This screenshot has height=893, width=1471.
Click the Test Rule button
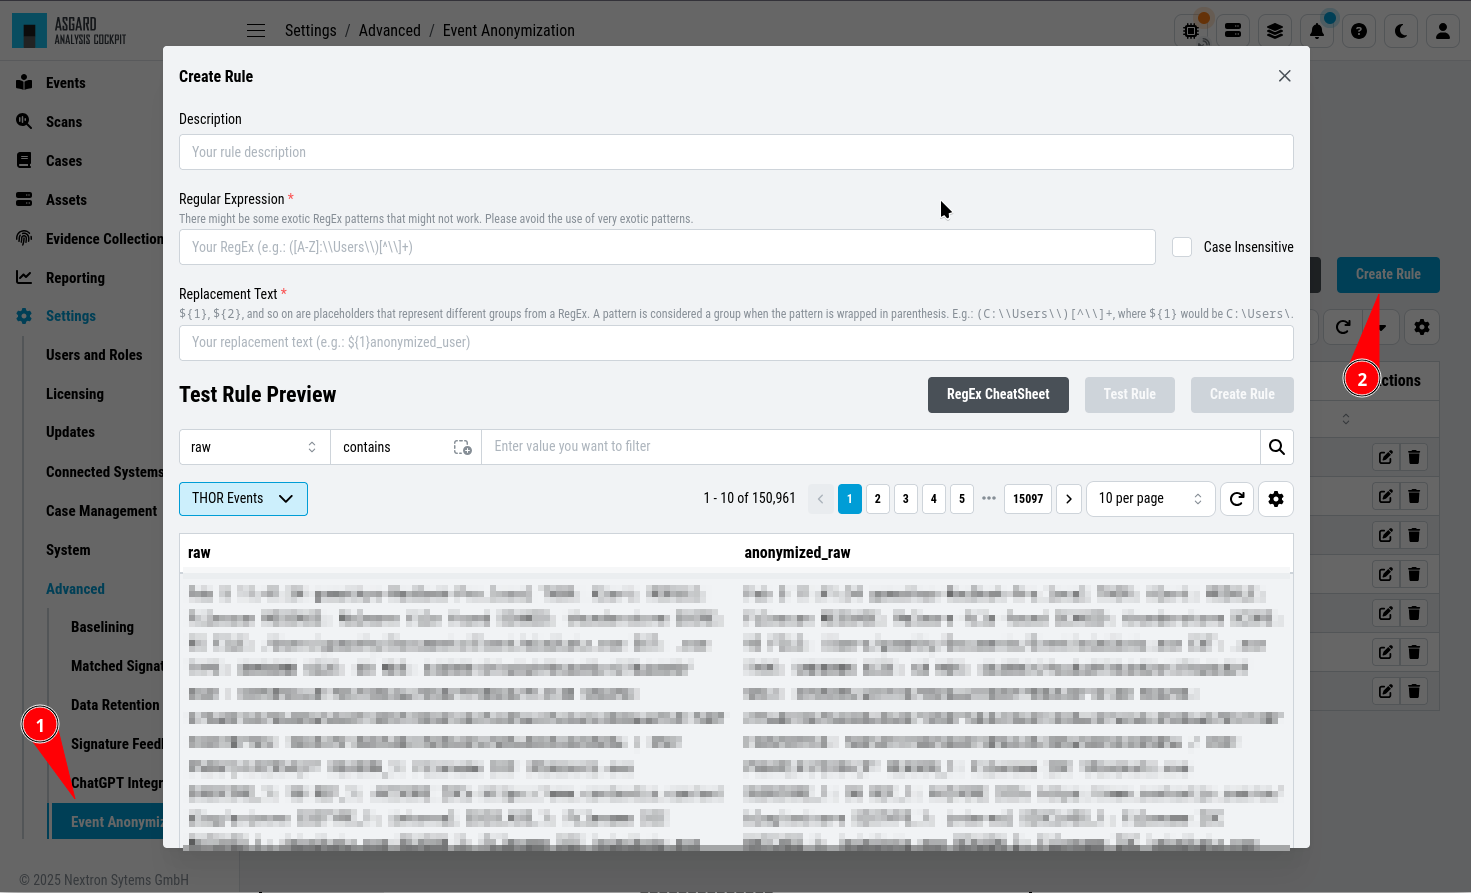1130,395
